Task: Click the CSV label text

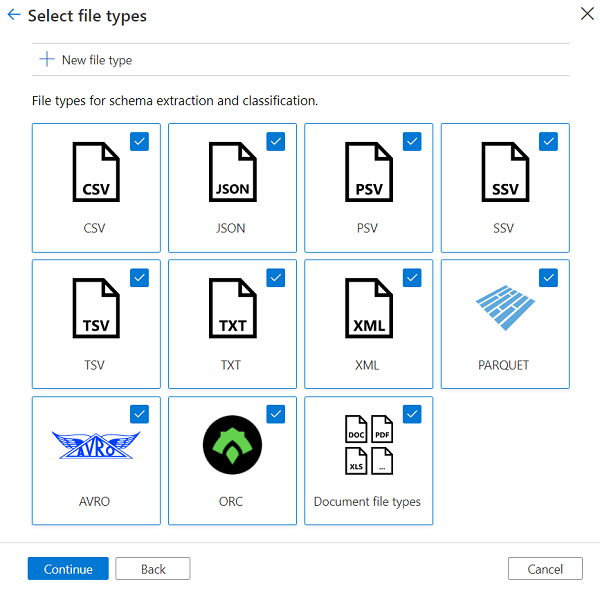Action: click(94, 228)
